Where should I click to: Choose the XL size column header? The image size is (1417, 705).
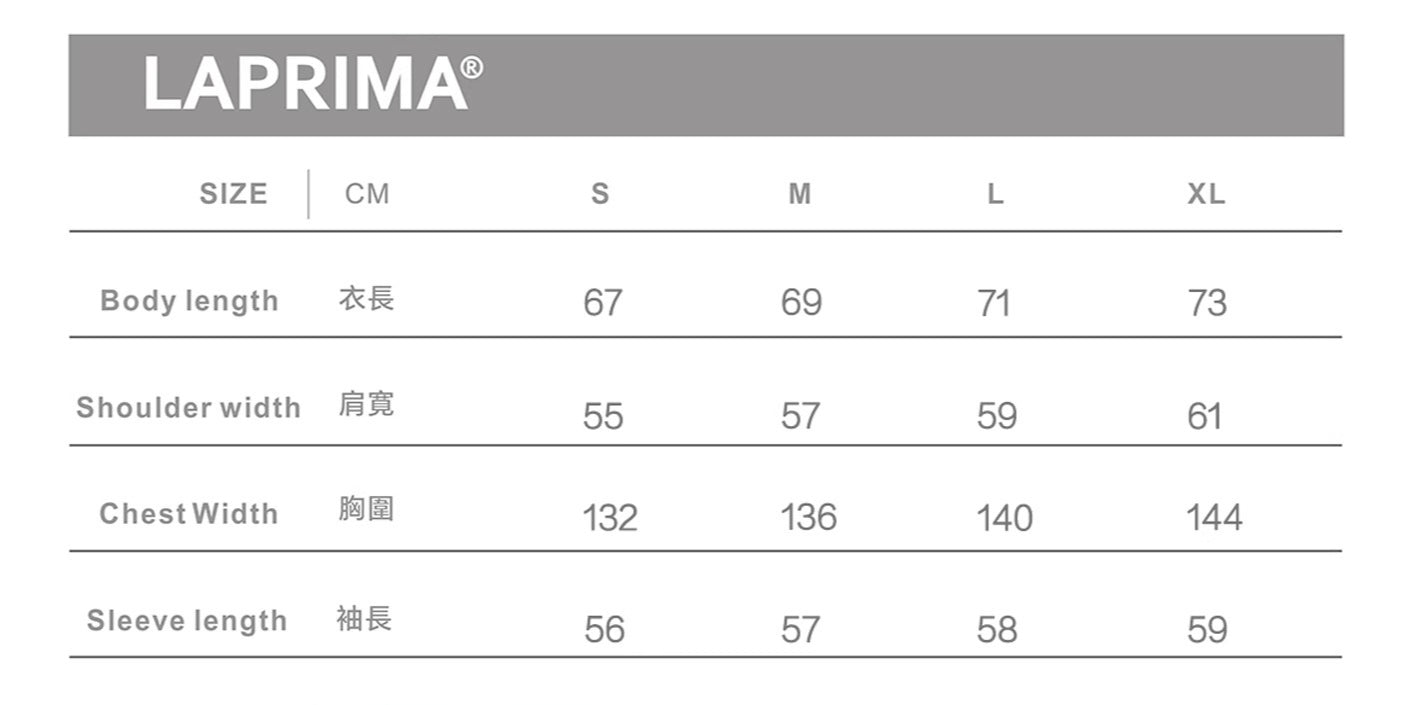pyautogui.click(x=1206, y=194)
